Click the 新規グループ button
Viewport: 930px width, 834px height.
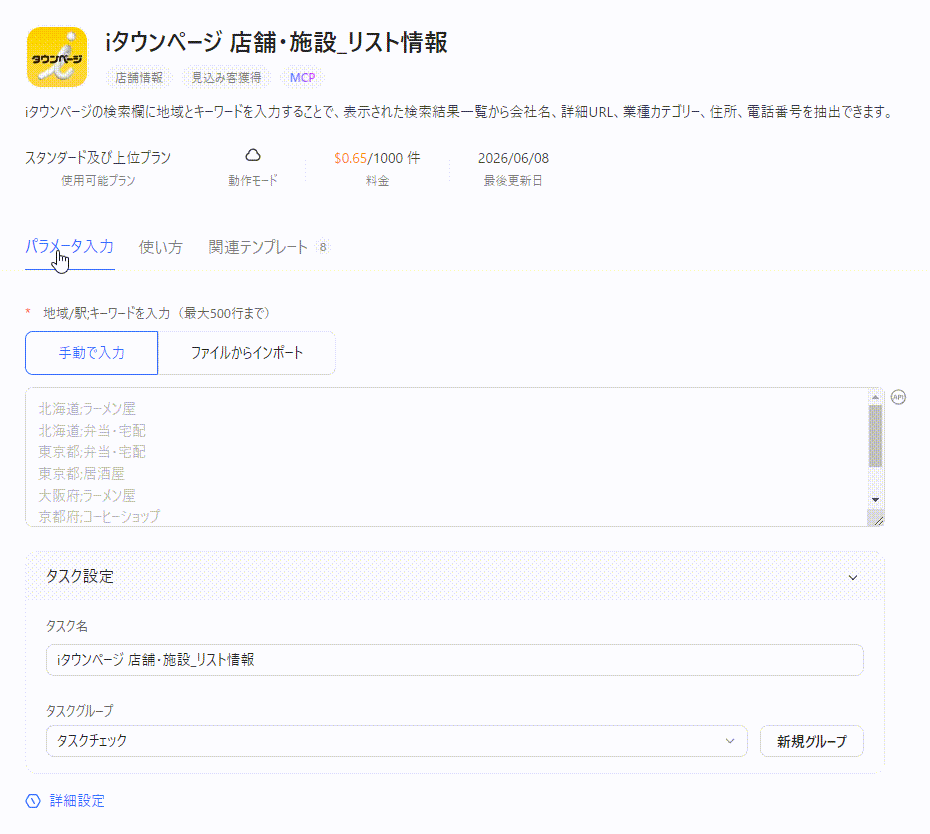point(811,741)
